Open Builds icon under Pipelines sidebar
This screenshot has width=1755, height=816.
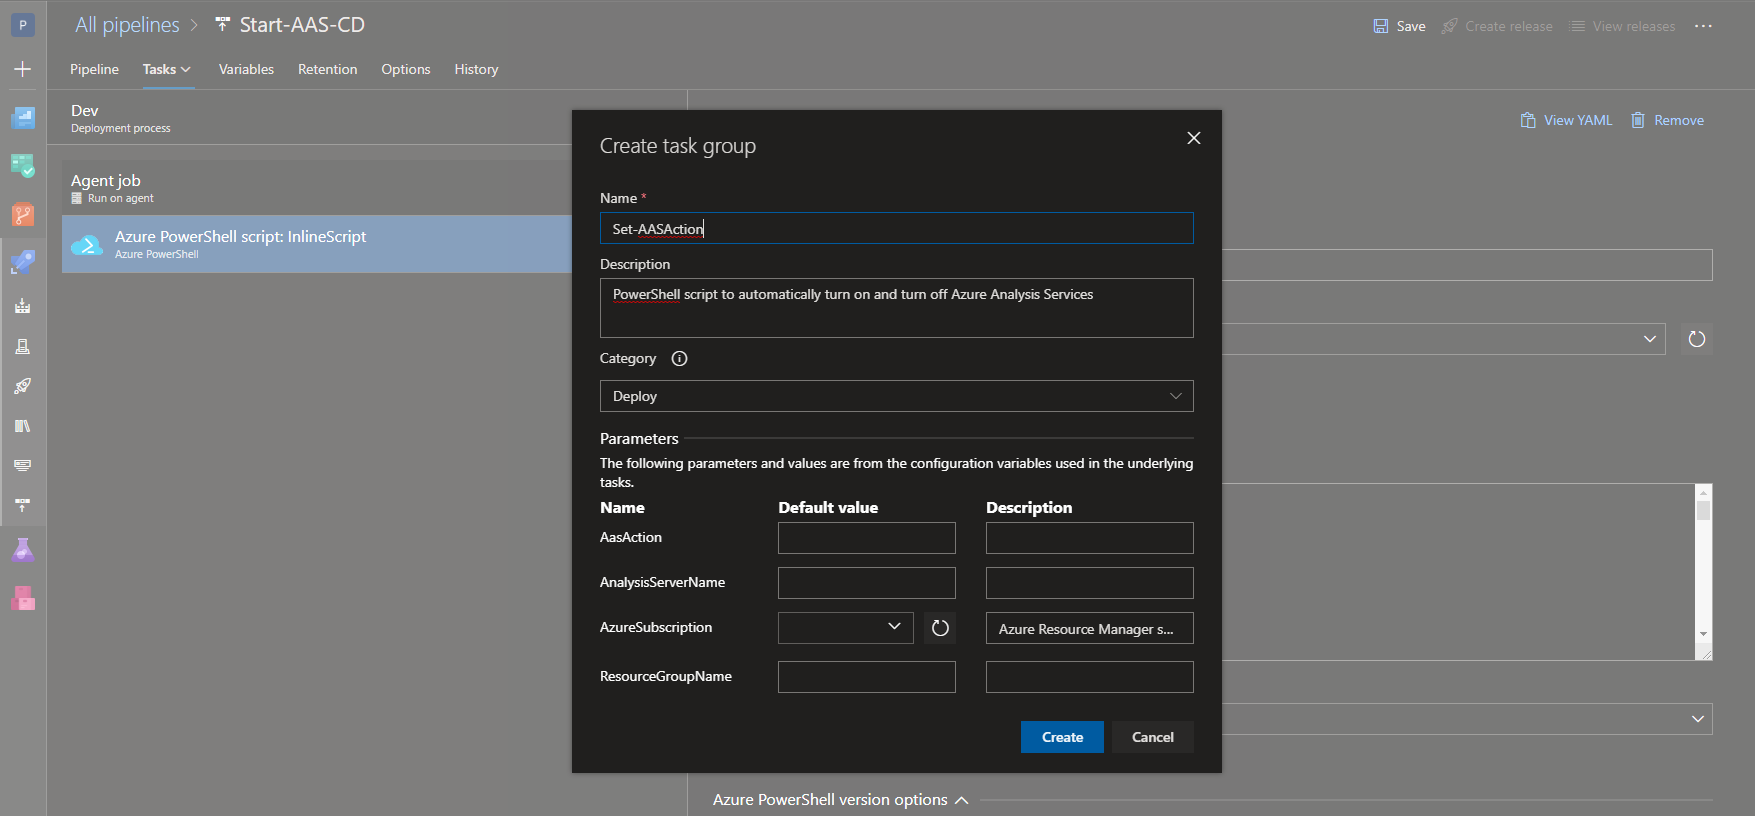click(x=22, y=306)
